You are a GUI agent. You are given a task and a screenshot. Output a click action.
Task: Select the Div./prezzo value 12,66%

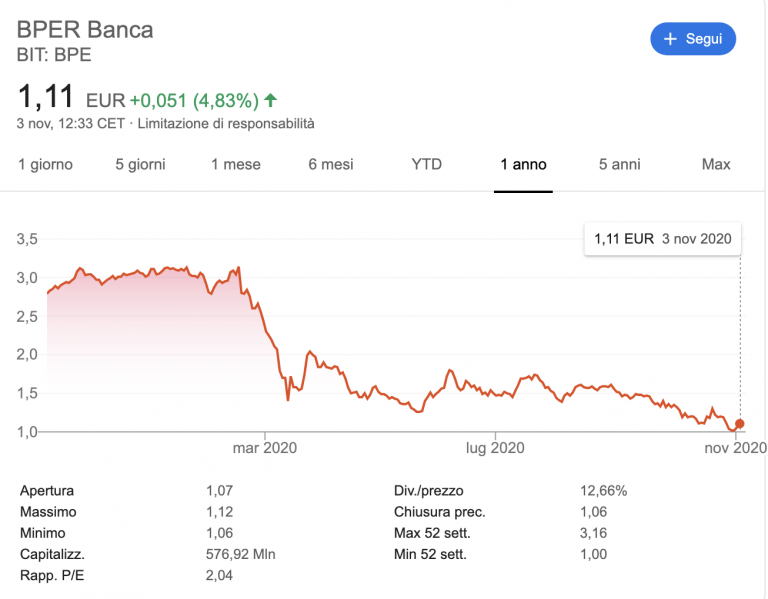click(604, 491)
